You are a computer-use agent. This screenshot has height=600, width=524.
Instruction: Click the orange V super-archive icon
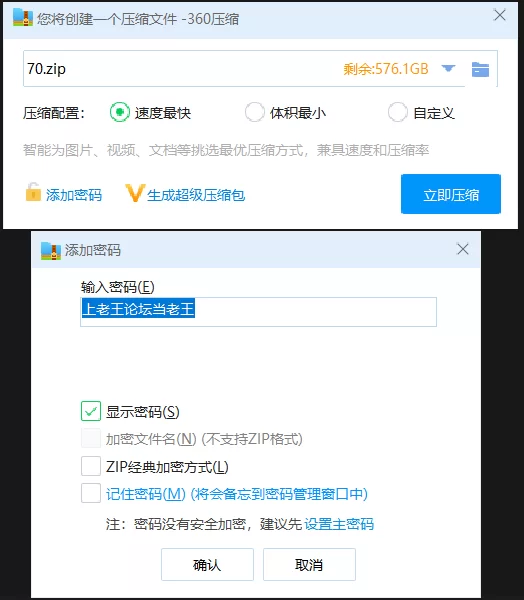[135, 193]
